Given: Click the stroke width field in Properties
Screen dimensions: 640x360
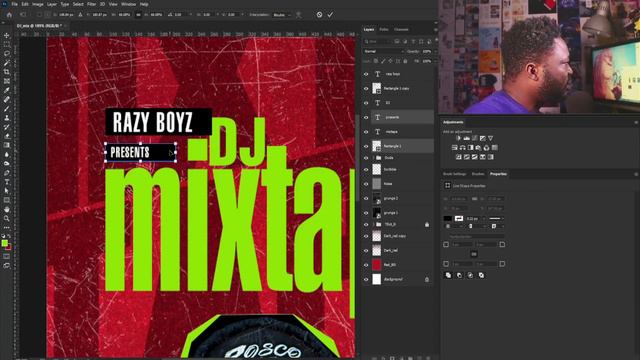Looking at the screenshot, I should (473, 219).
